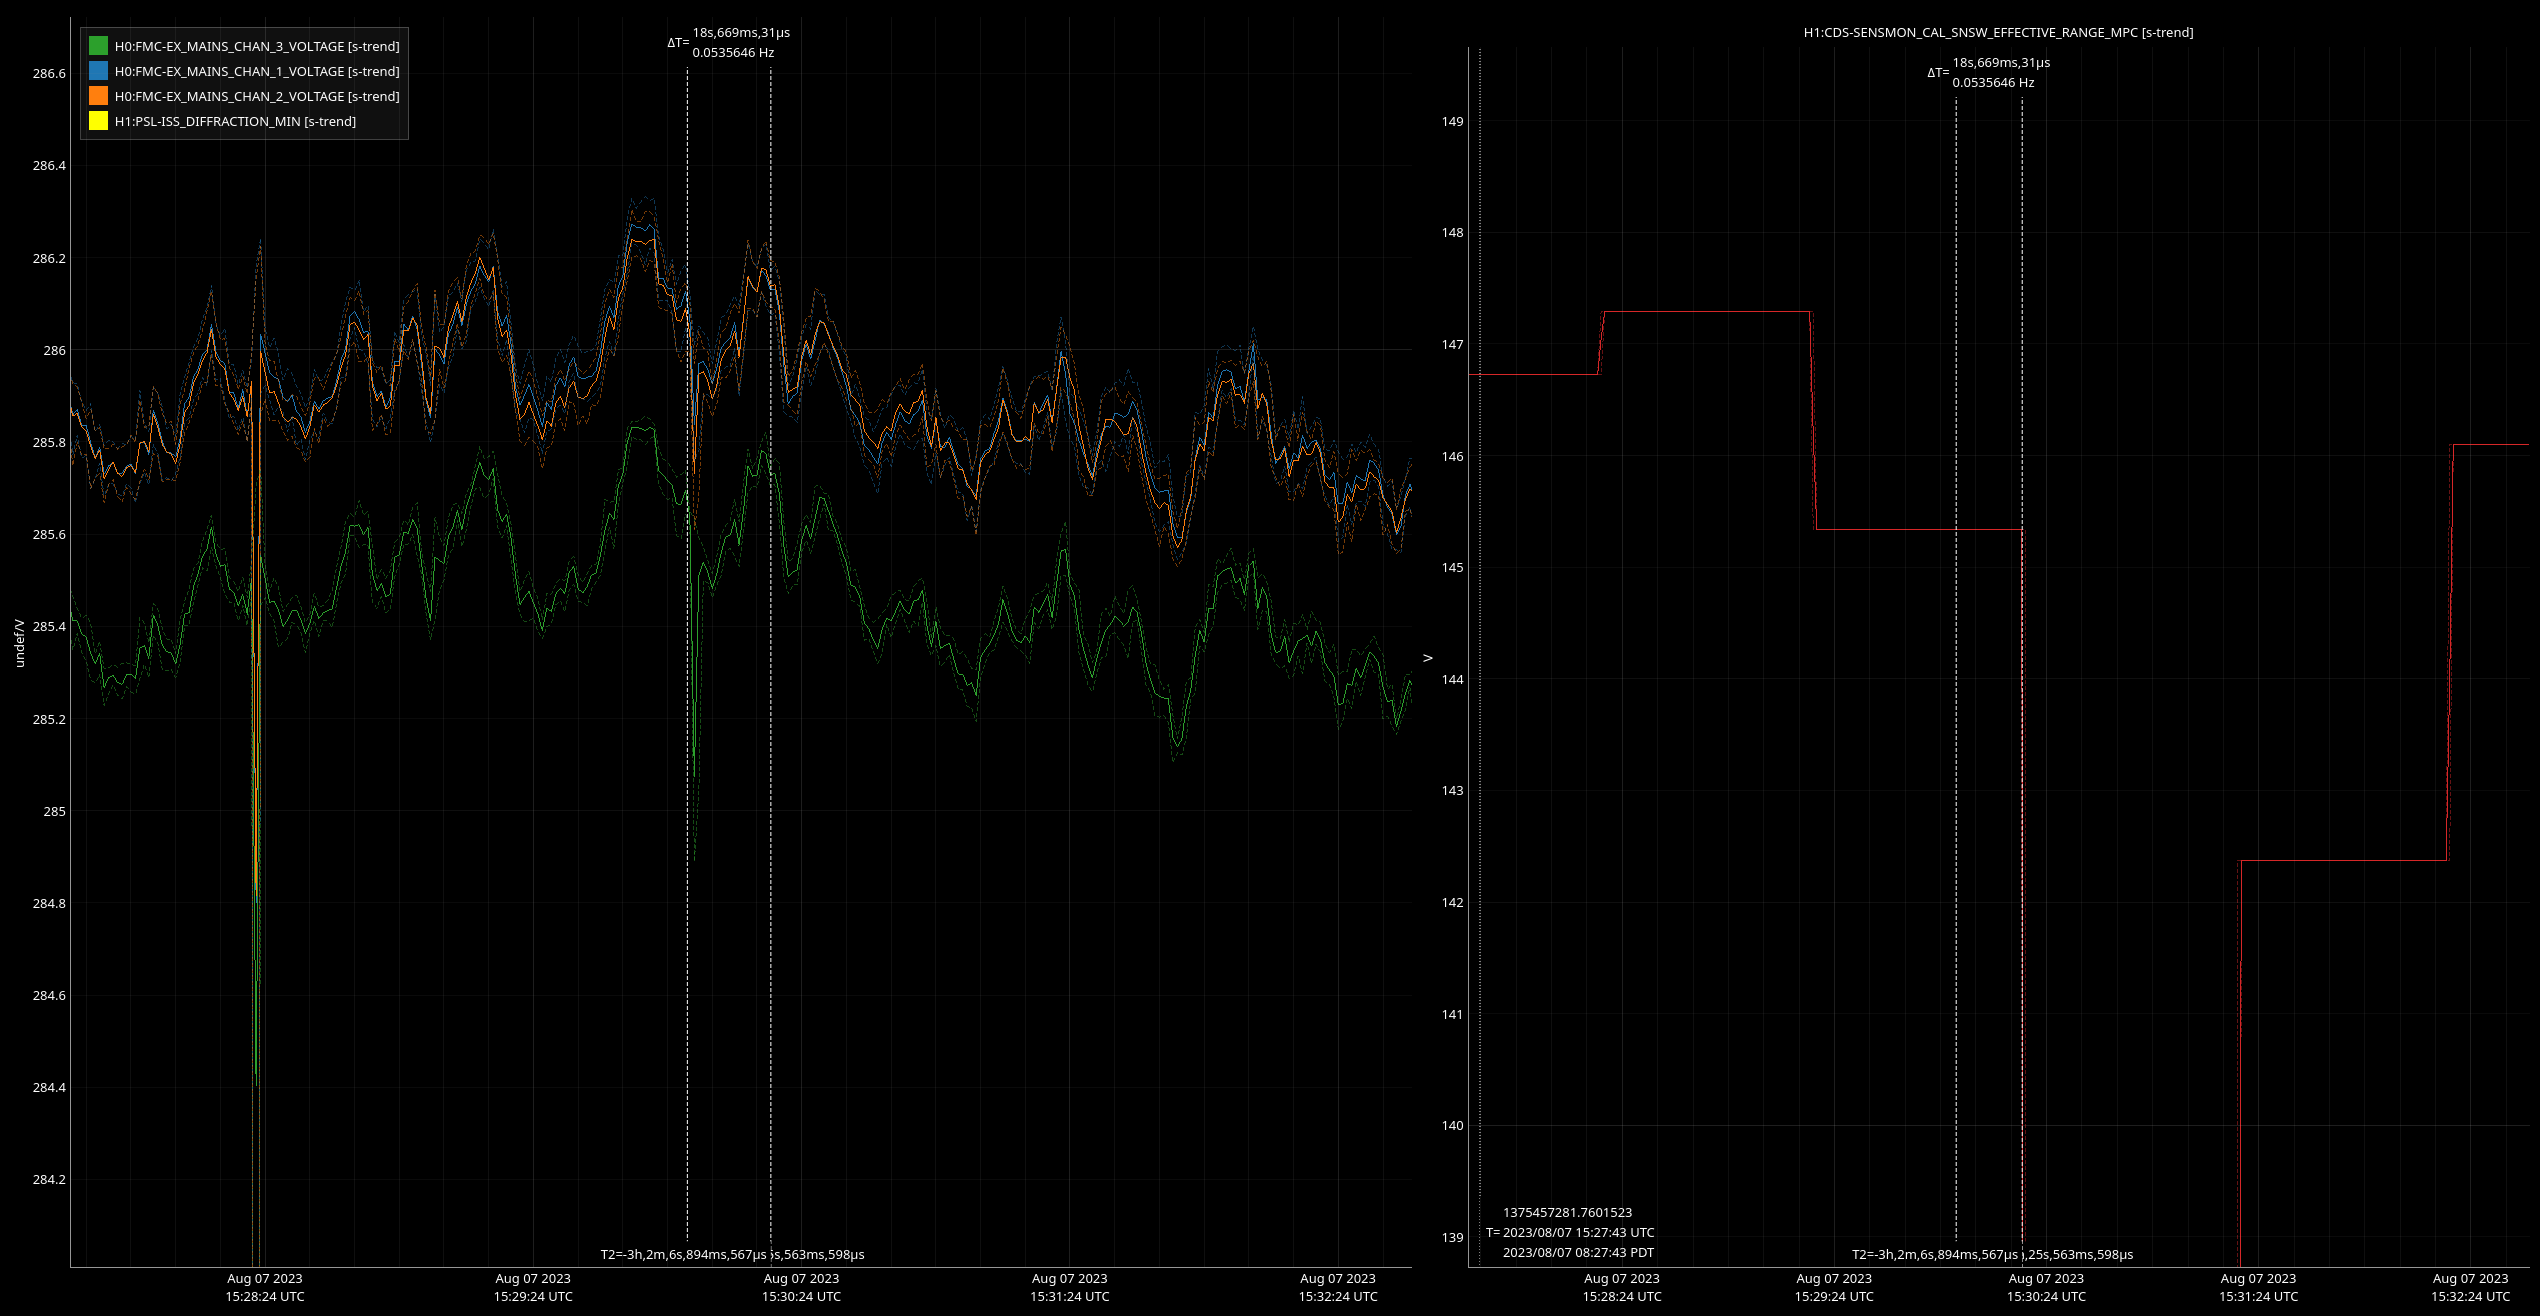
Task: Toggle H1:PSL-ISS_DIFFRACTION_MIN legend label
Action: 235,121
